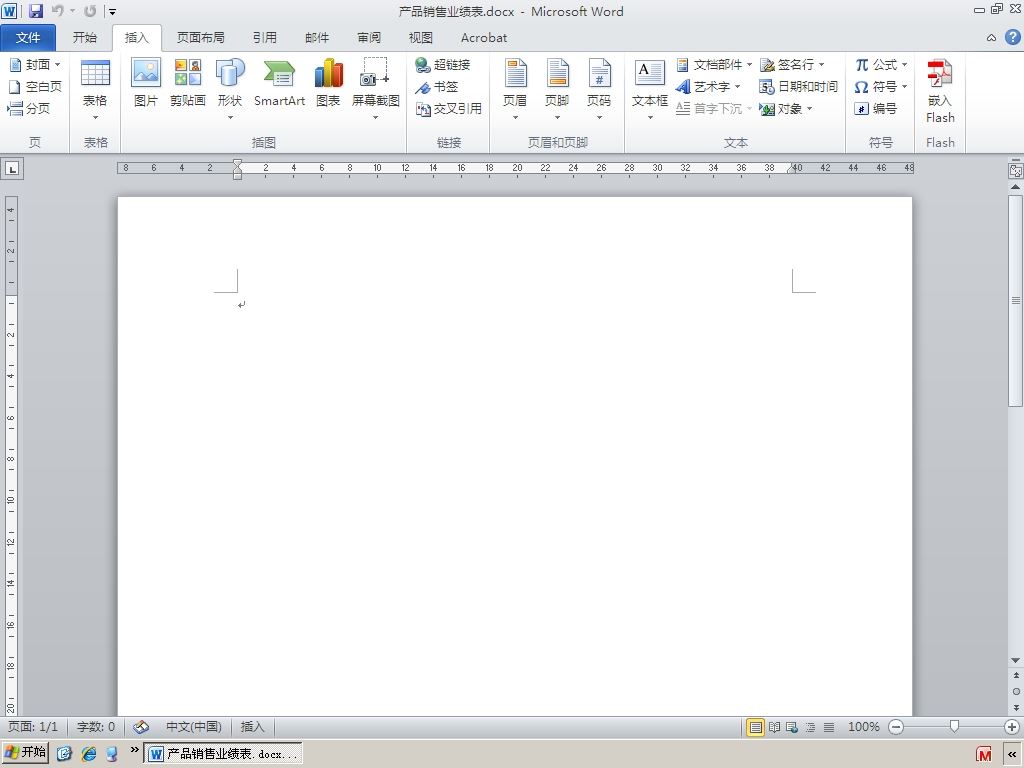Open 交叉引用 cross-reference dialog
Screen dimensions: 1024x768
coord(449,108)
